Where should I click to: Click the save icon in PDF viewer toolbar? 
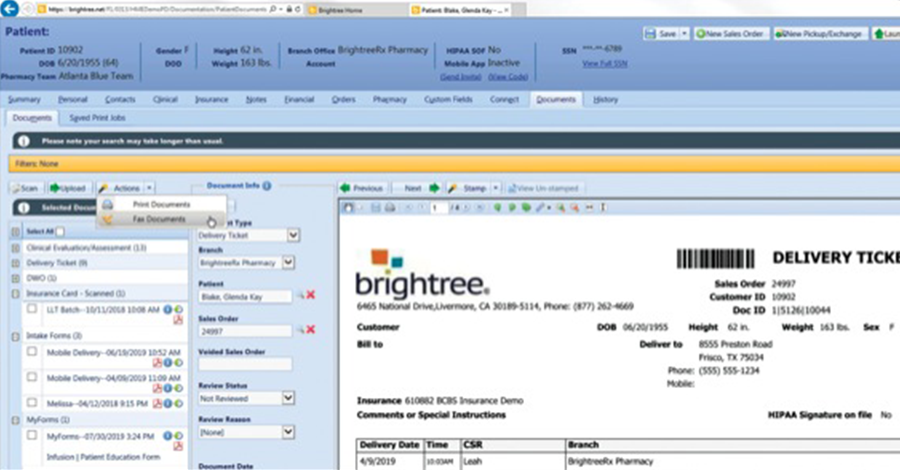[375, 208]
